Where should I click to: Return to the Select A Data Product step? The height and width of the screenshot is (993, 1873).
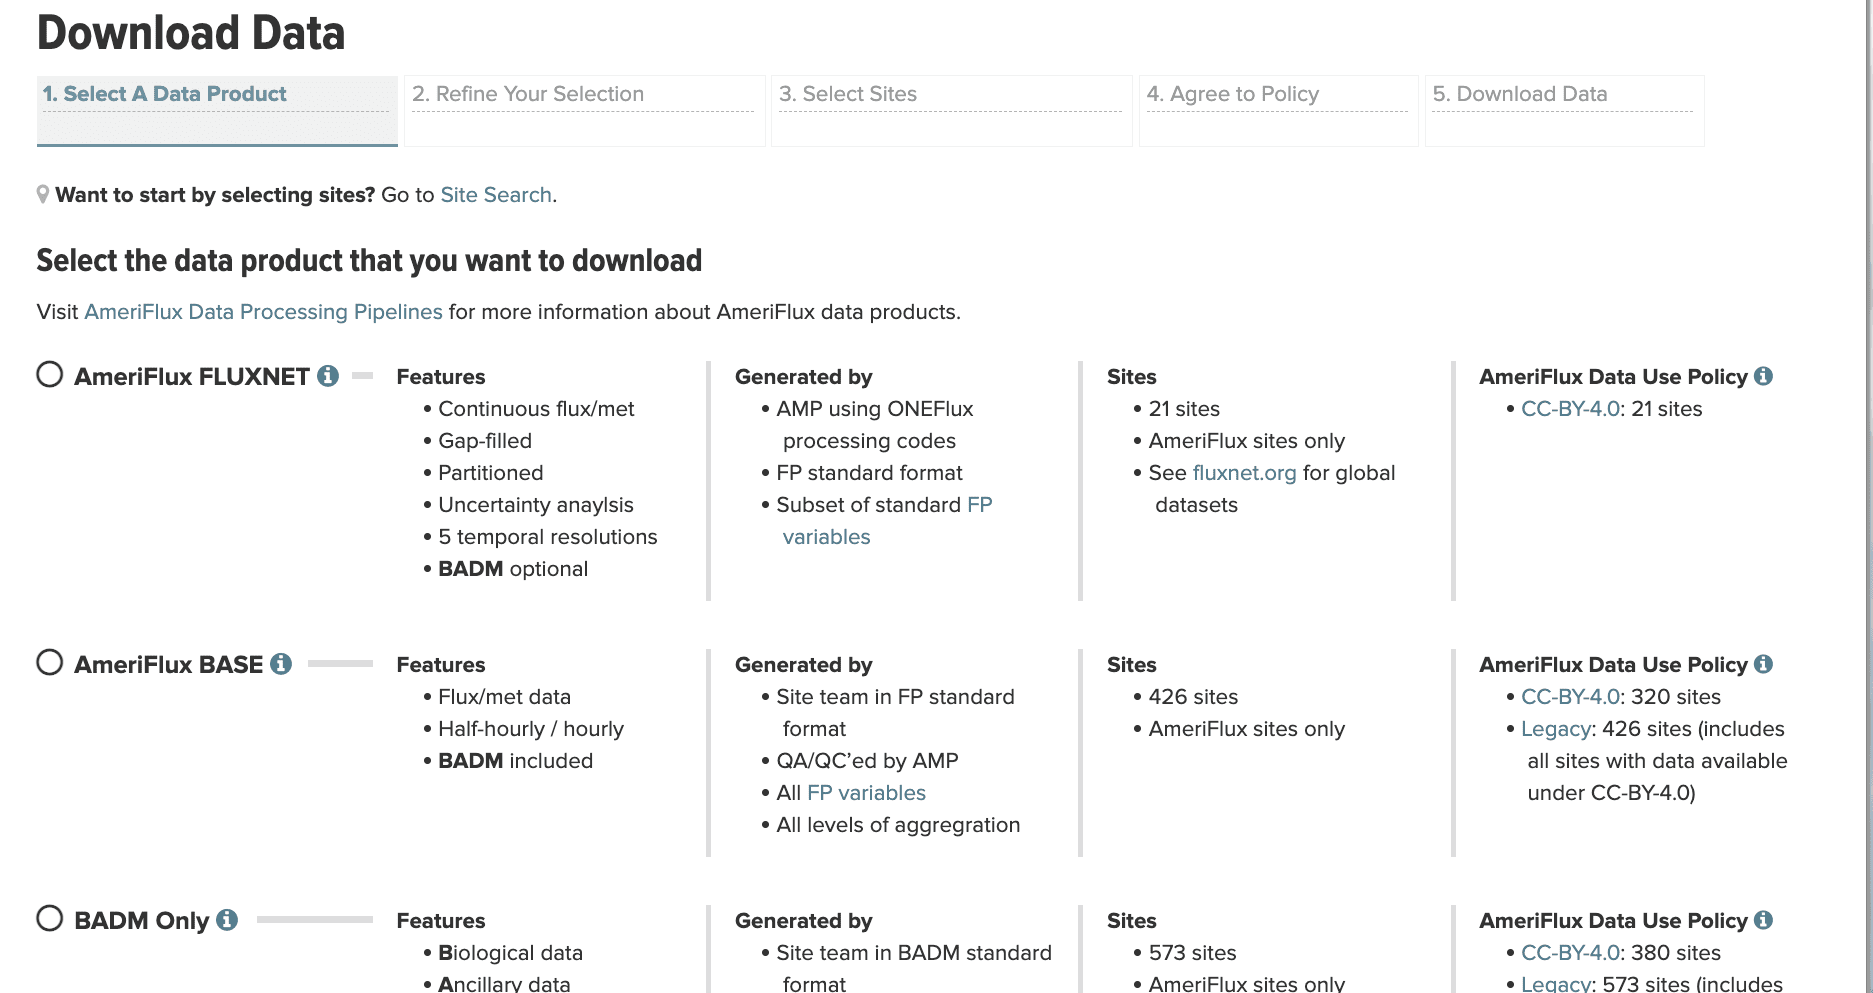(164, 94)
